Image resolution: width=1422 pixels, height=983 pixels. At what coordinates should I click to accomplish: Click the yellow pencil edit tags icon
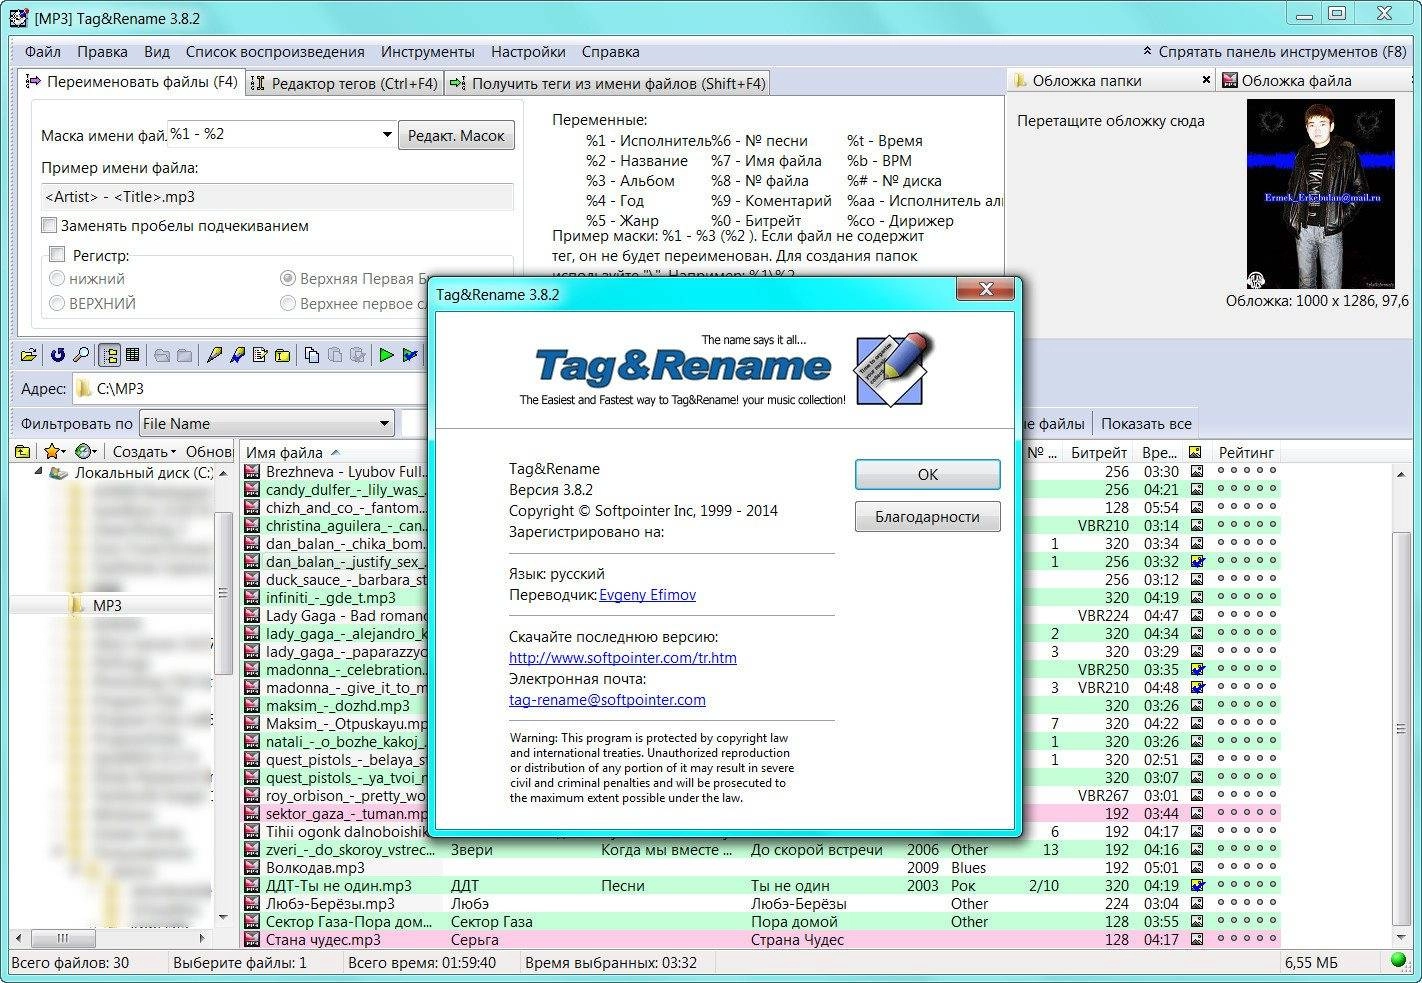[x=214, y=355]
